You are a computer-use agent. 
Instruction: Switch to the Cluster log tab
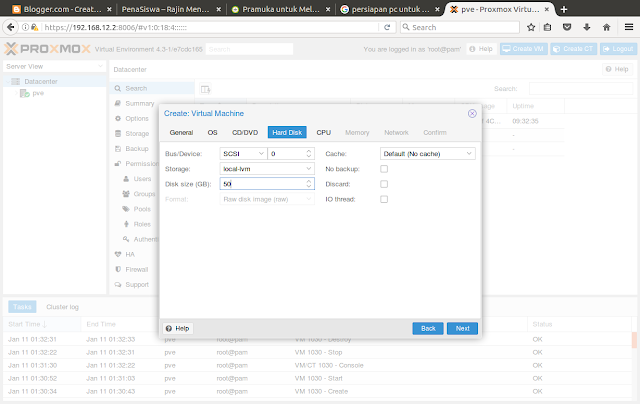62,307
